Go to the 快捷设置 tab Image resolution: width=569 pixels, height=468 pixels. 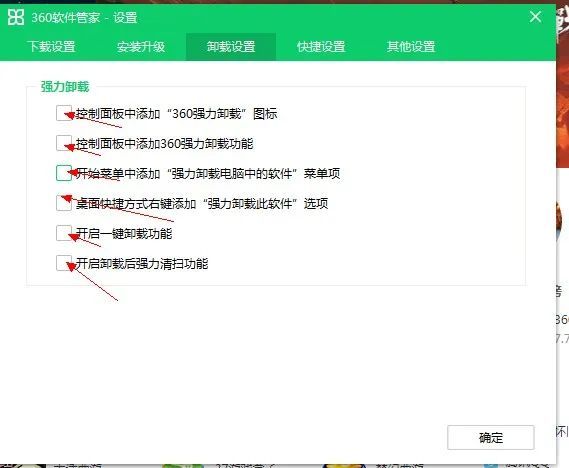[x=321, y=47]
